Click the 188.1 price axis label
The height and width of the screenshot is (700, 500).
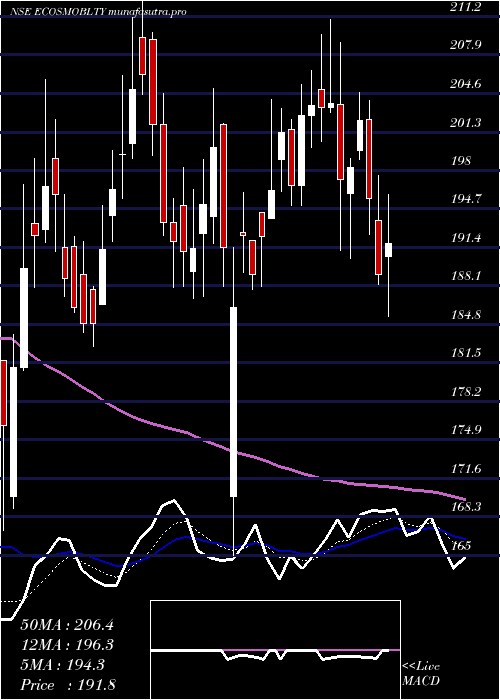click(x=468, y=276)
